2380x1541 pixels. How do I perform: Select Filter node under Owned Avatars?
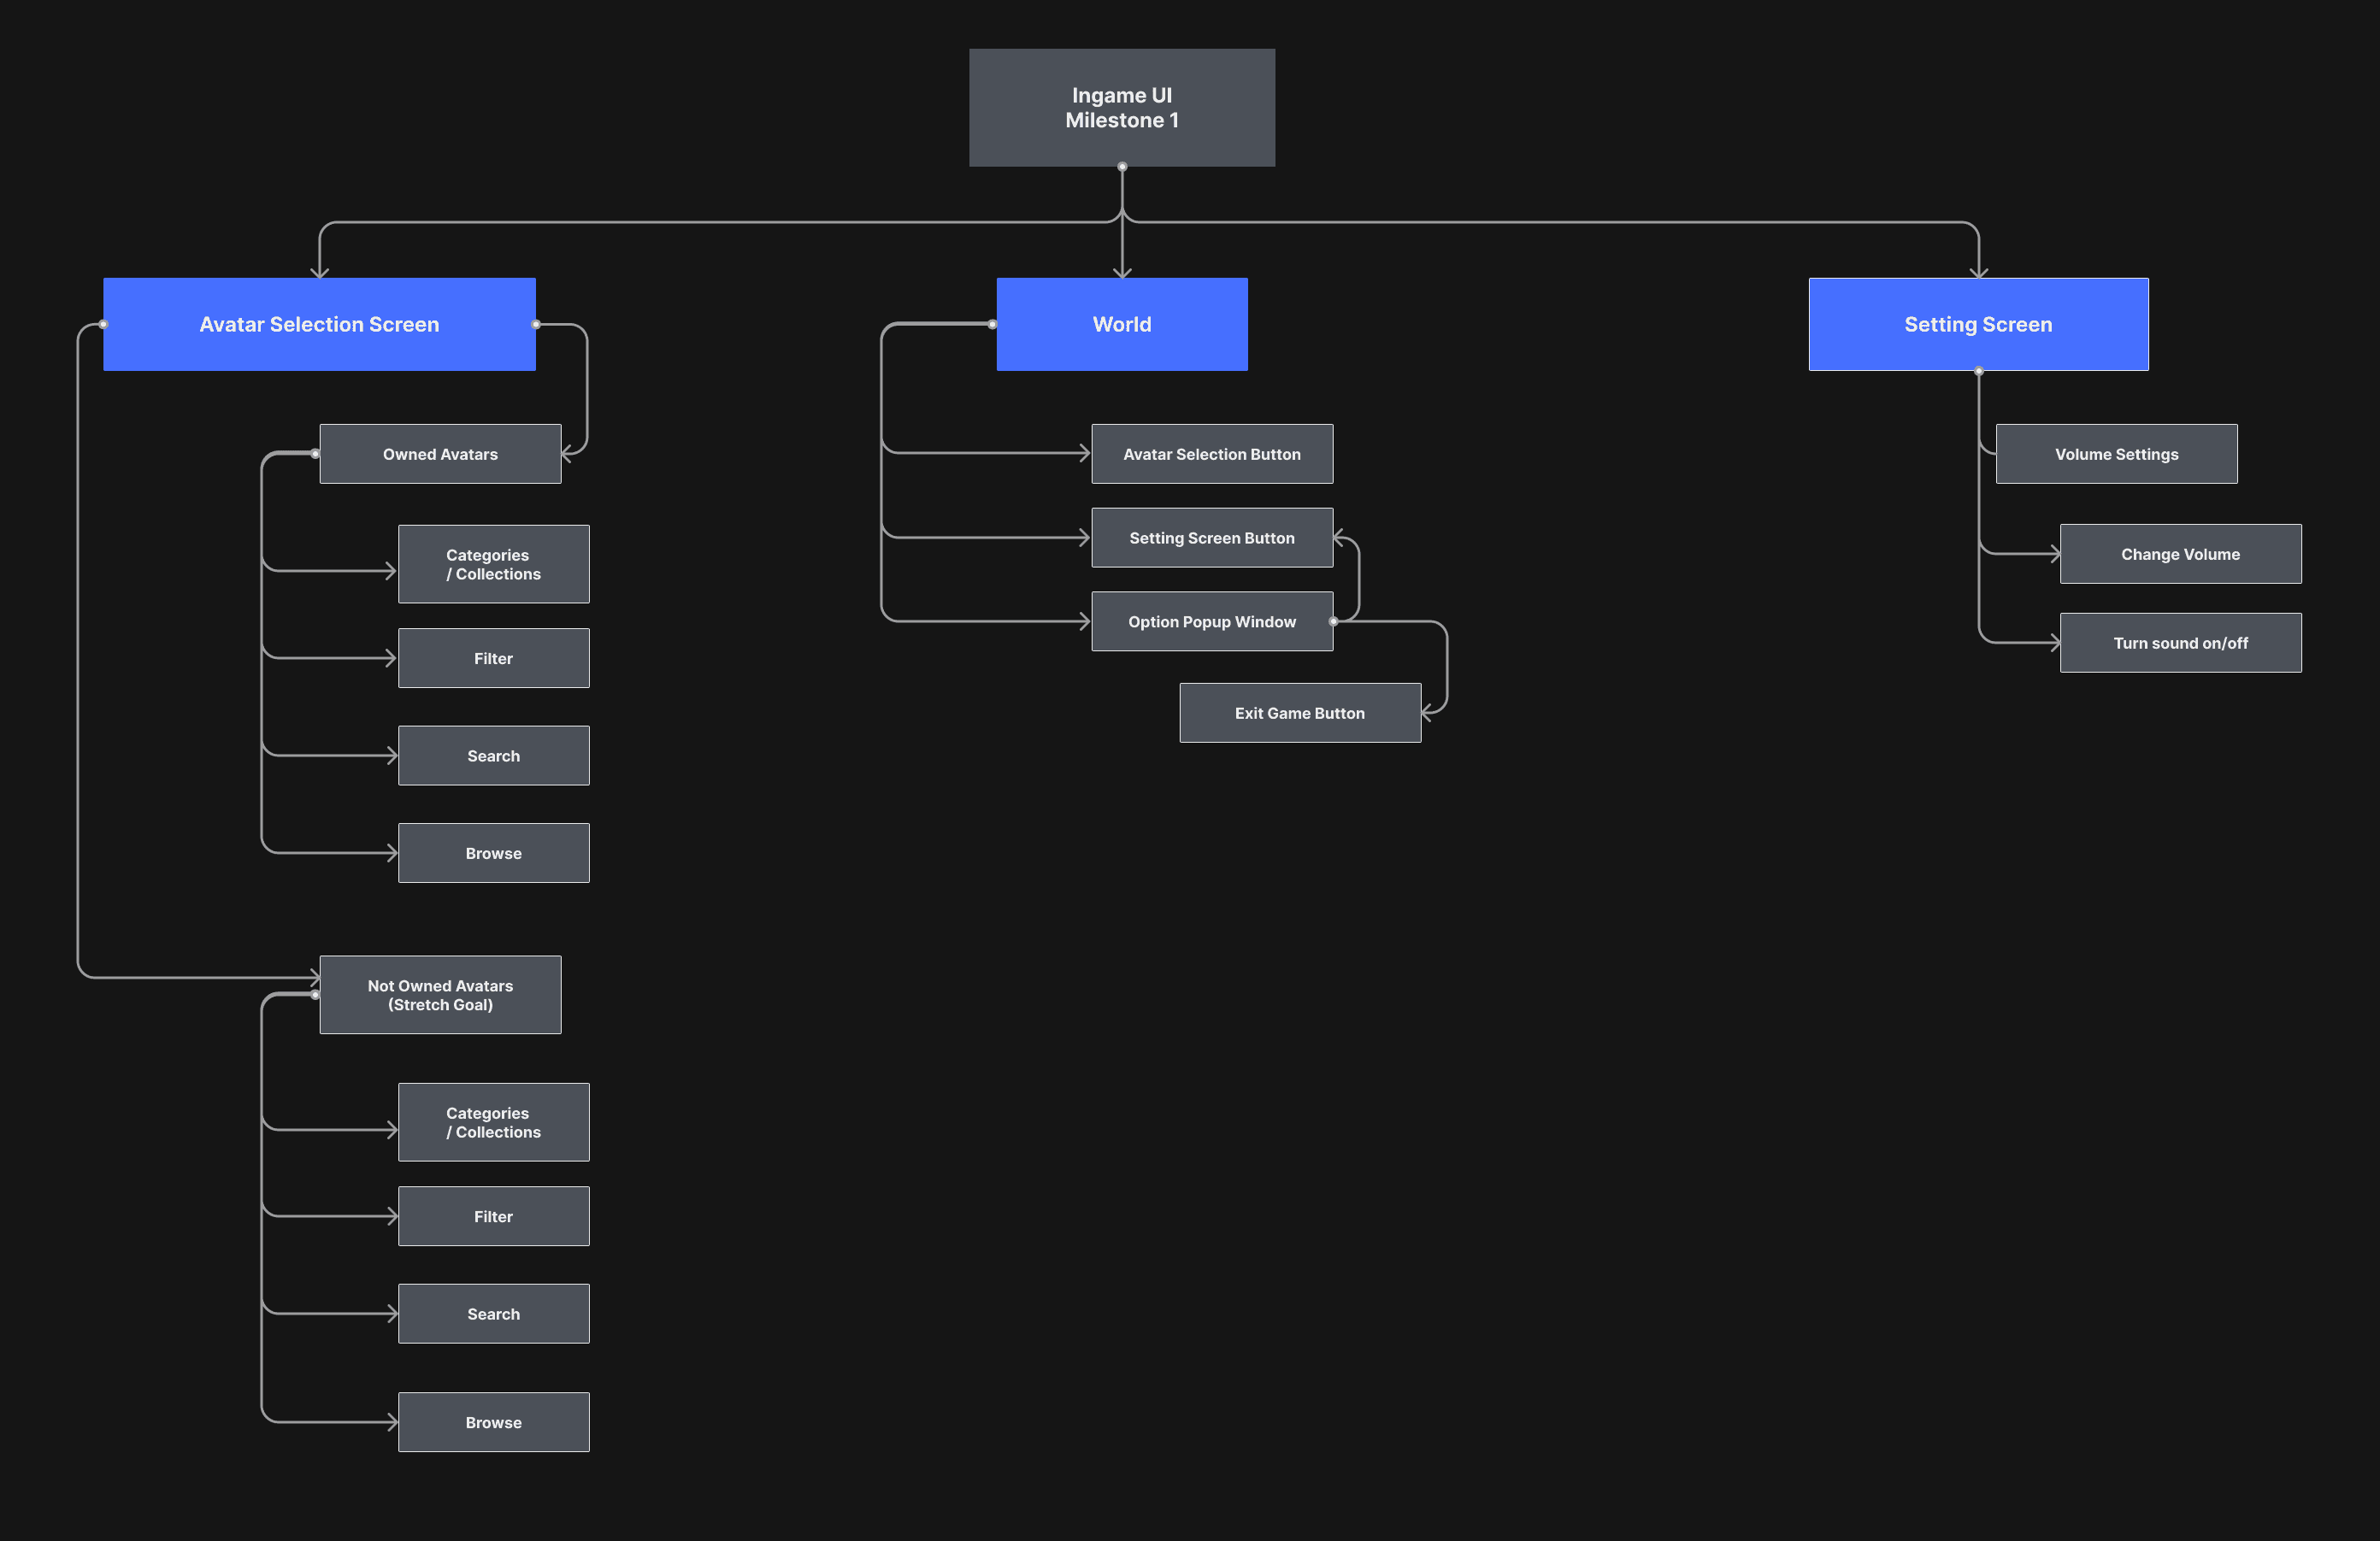(493, 658)
